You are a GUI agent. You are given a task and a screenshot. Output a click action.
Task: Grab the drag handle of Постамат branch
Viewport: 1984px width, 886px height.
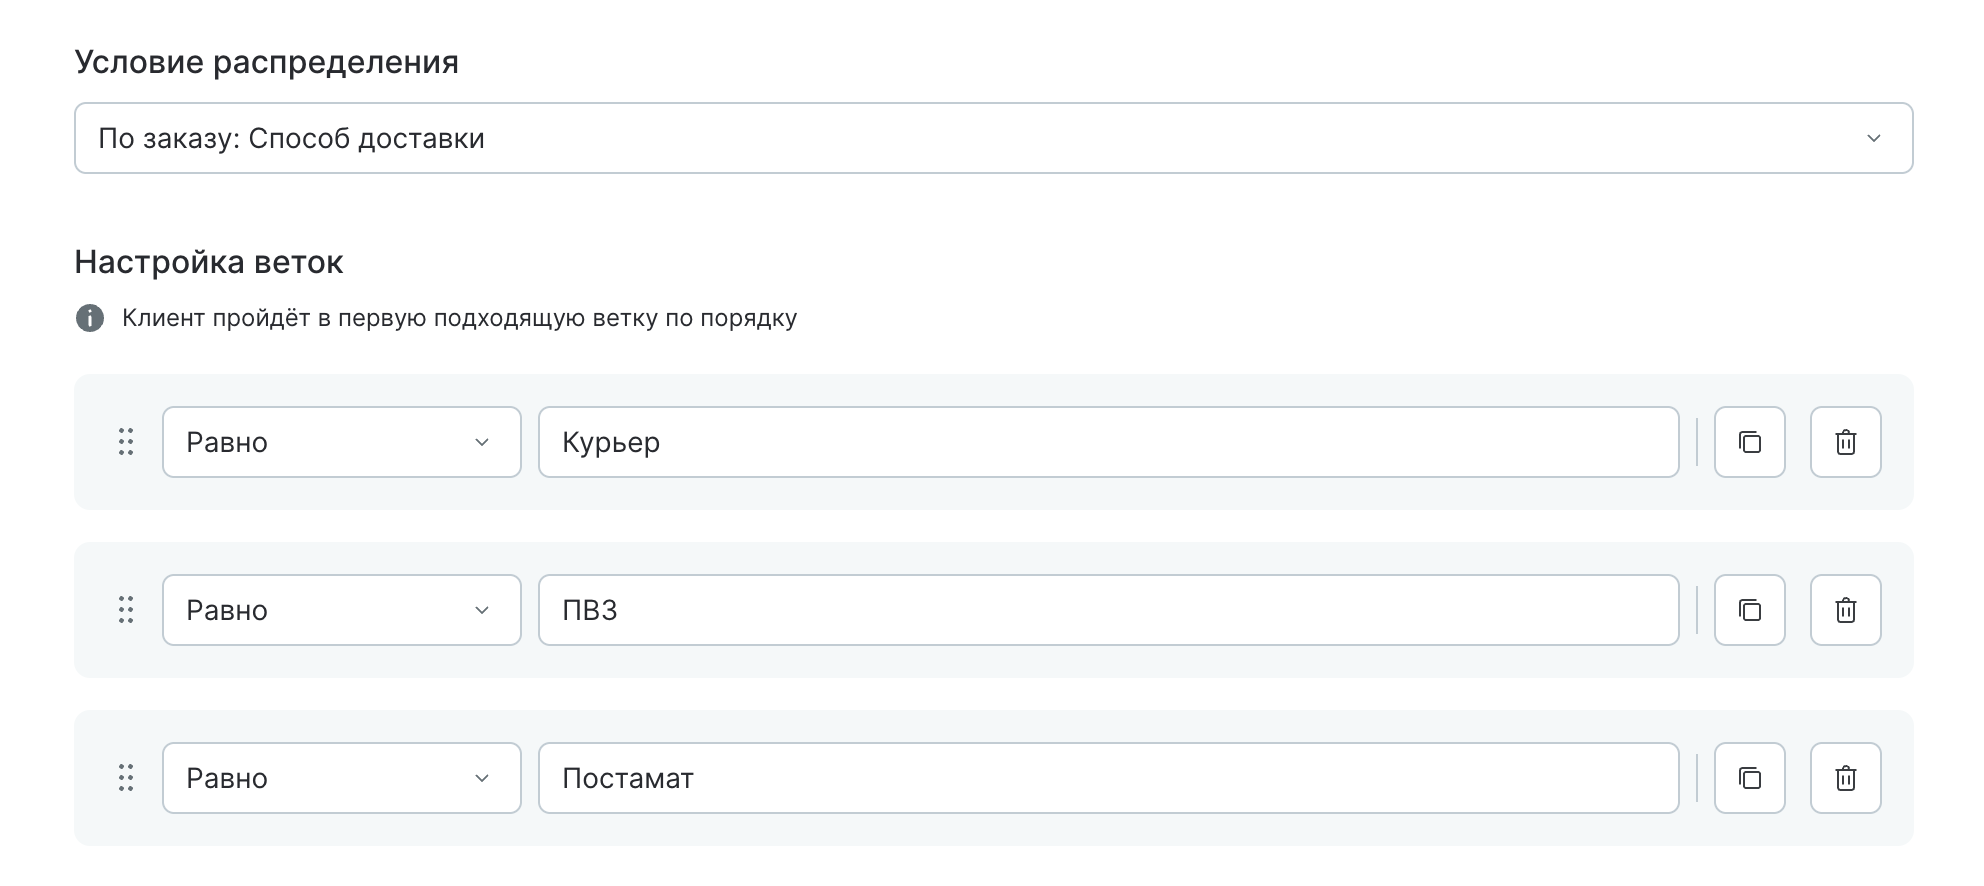click(126, 778)
